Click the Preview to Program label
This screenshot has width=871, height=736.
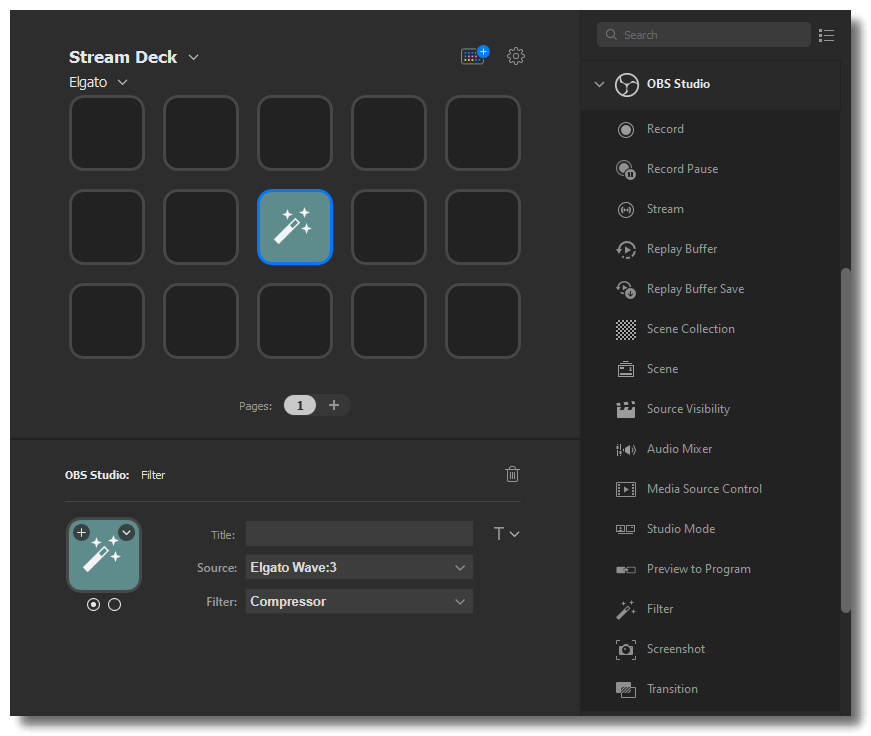(x=699, y=569)
